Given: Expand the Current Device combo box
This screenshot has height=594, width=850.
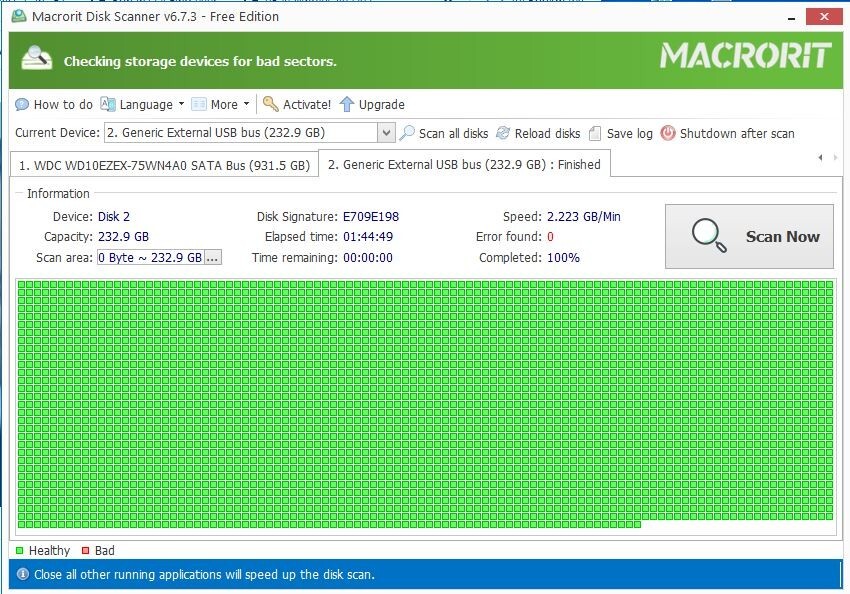Looking at the screenshot, I should [x=385, y=133].
